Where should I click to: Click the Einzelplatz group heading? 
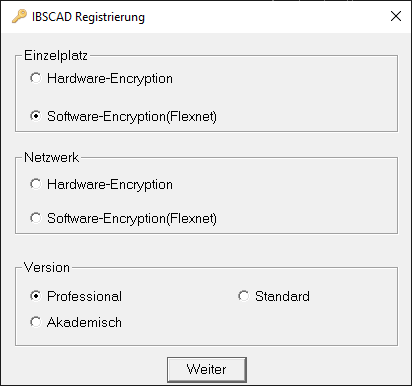click(56, 55)
